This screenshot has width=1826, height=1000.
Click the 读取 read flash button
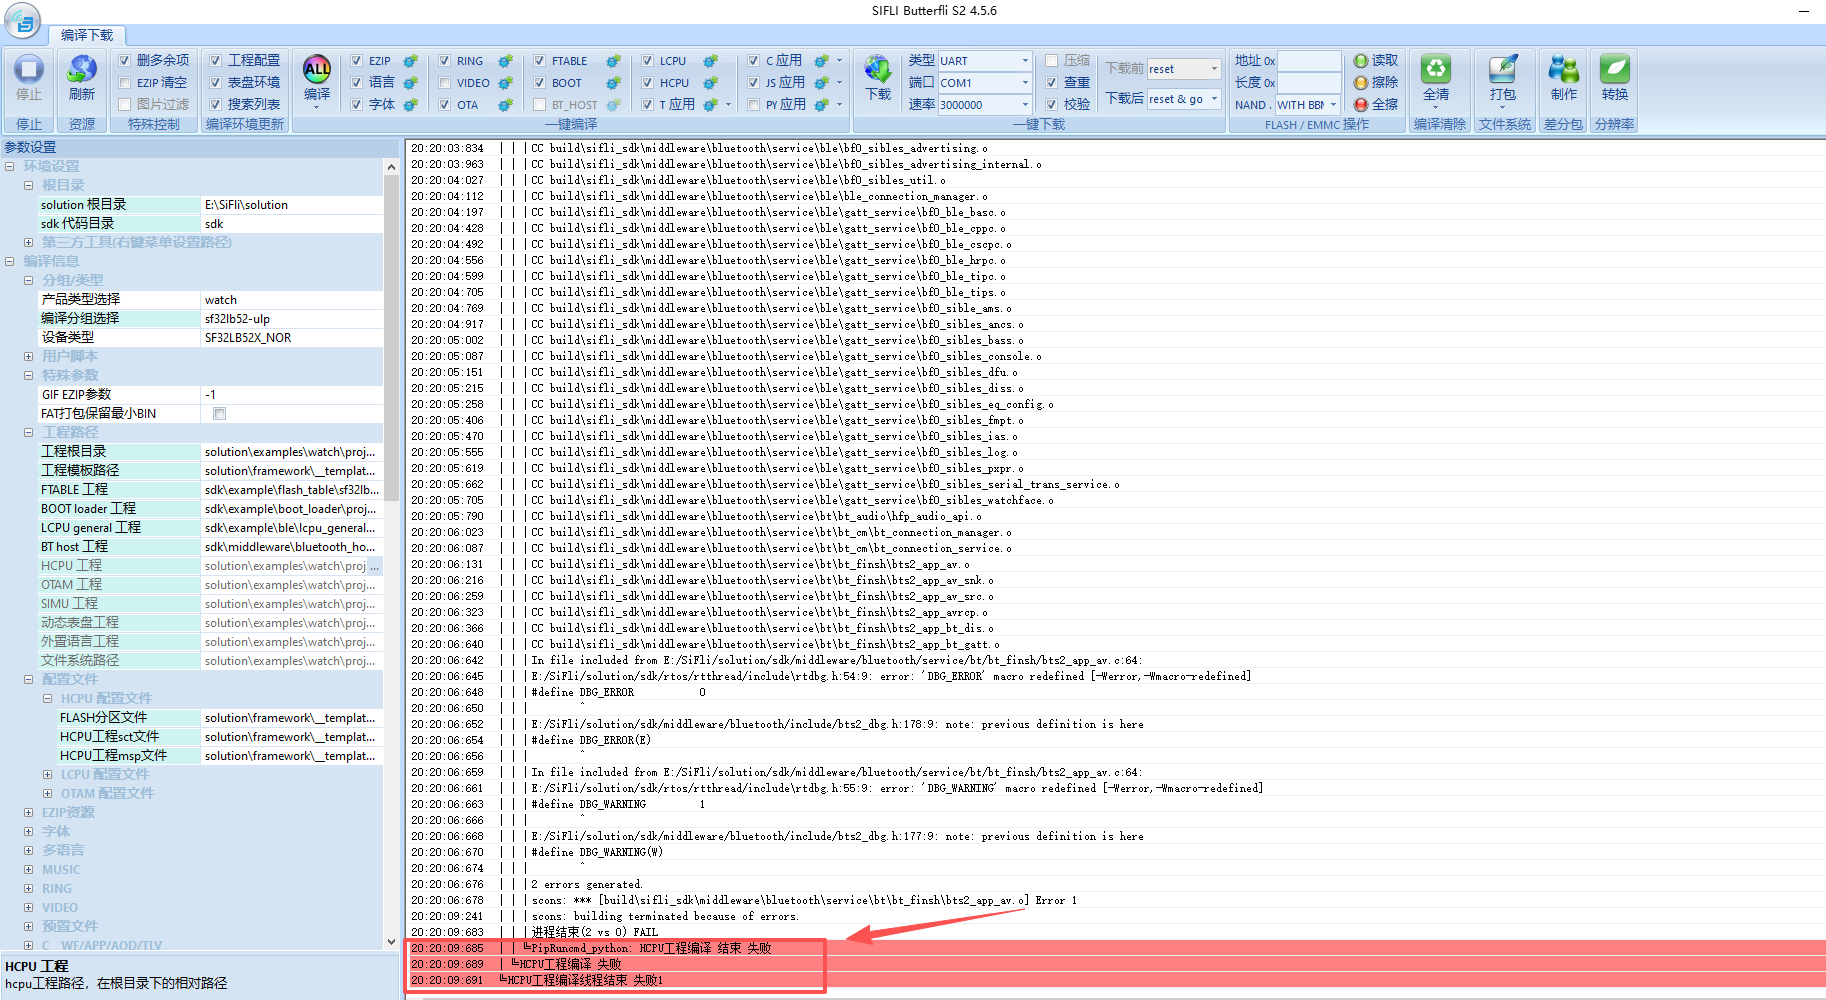point(1376,61)
